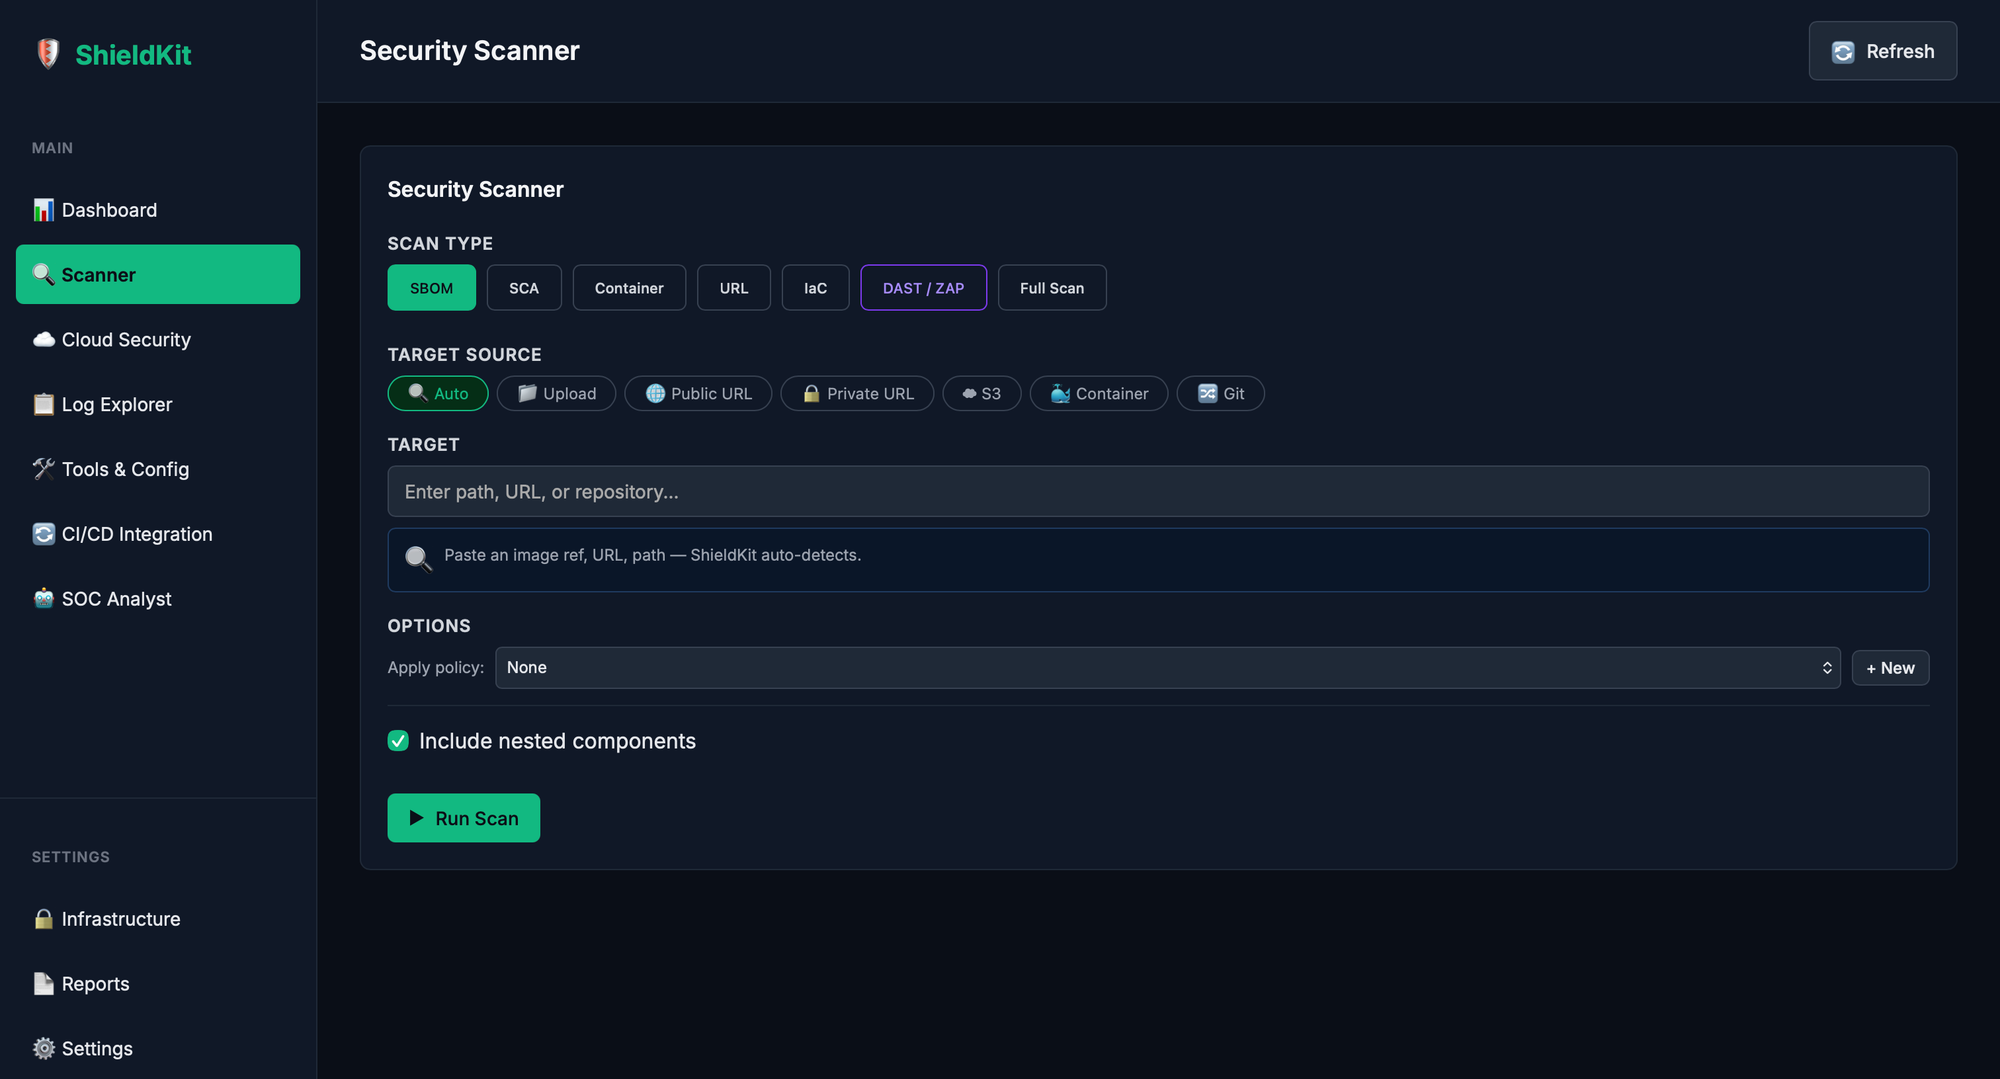Click the Tools & Config wrench icon
This screenshot has width=2000, height=1079.
click(x=43, y=469)
